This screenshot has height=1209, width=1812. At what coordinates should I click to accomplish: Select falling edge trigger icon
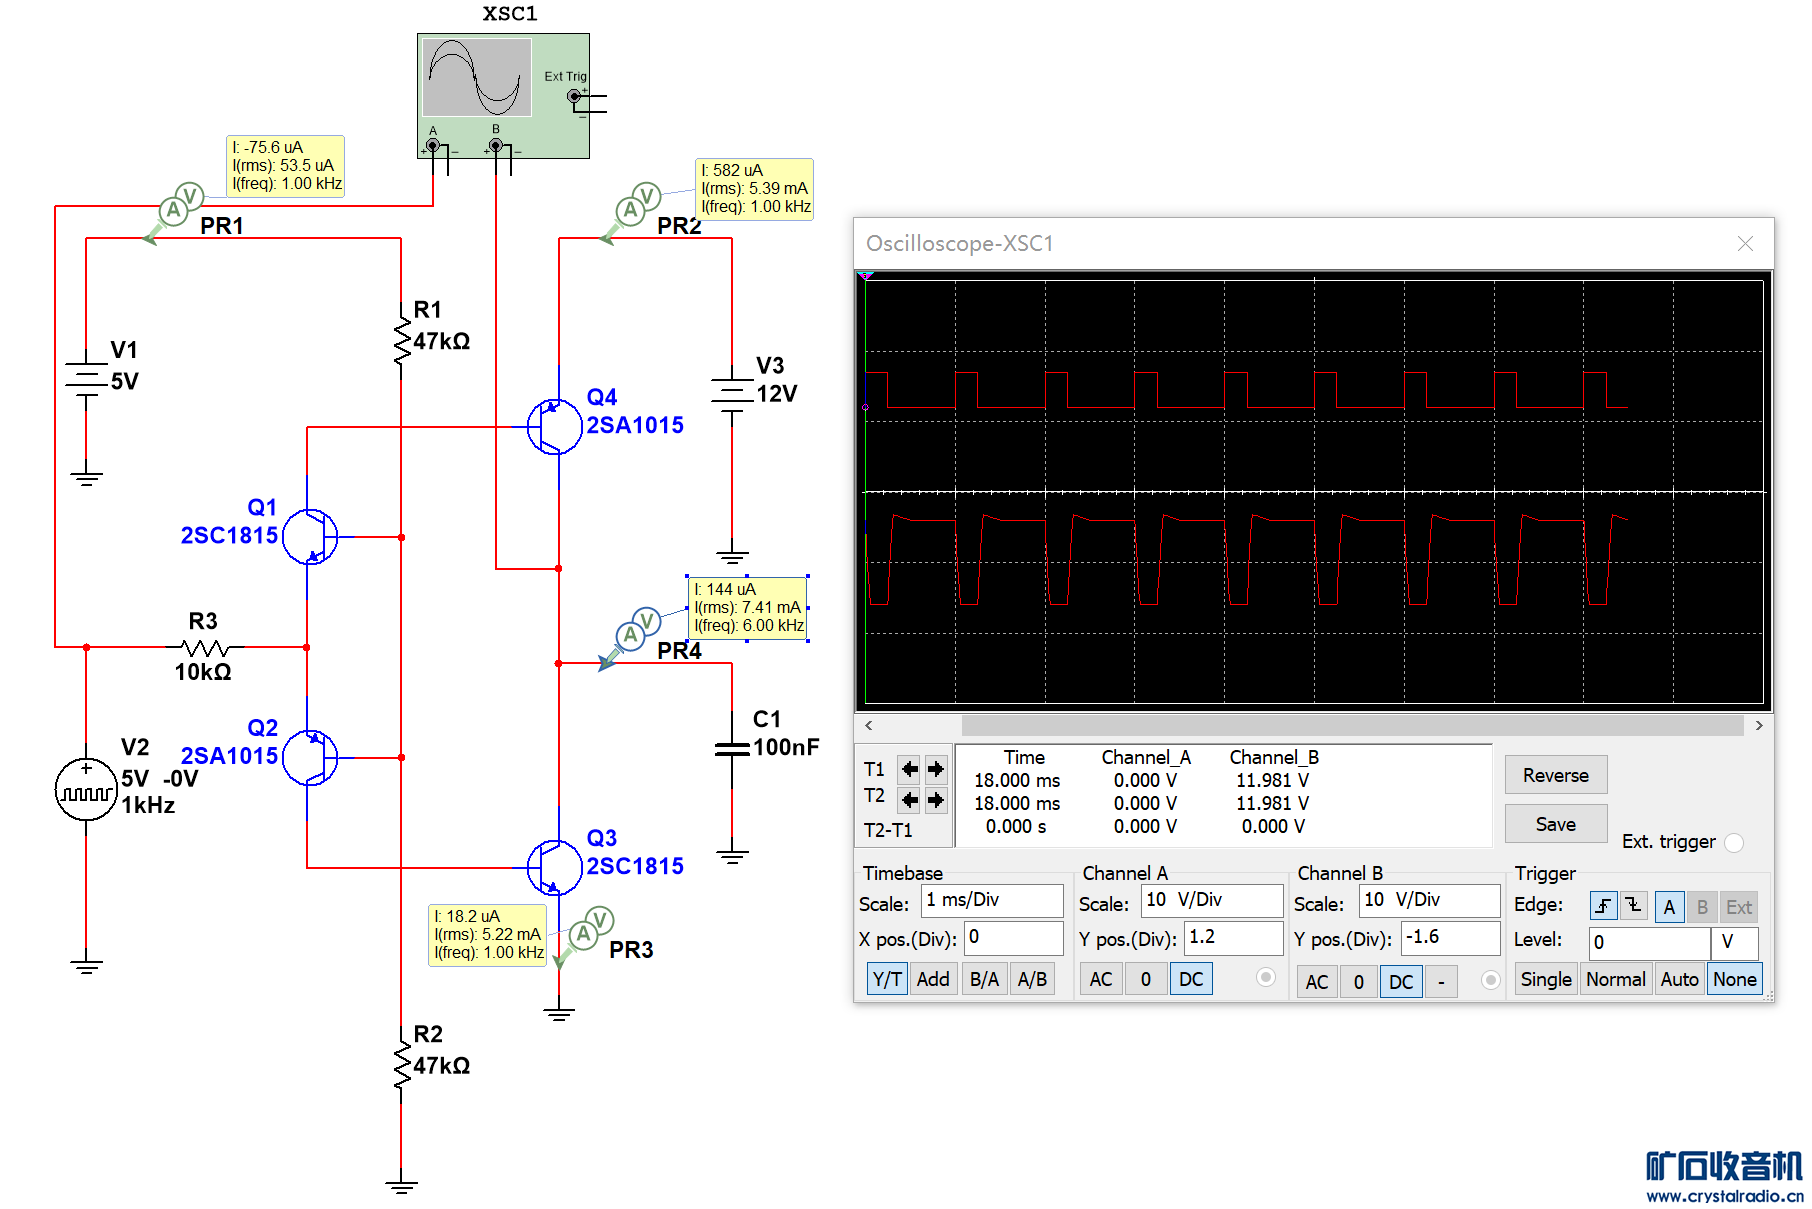pos(1633,907)
